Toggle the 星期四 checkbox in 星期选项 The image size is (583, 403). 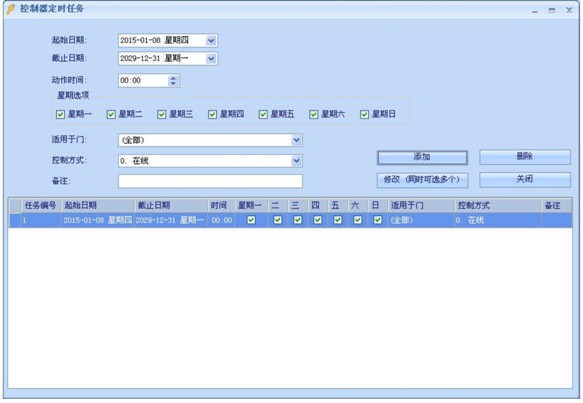pyautogui.click(x=212, y=115)
